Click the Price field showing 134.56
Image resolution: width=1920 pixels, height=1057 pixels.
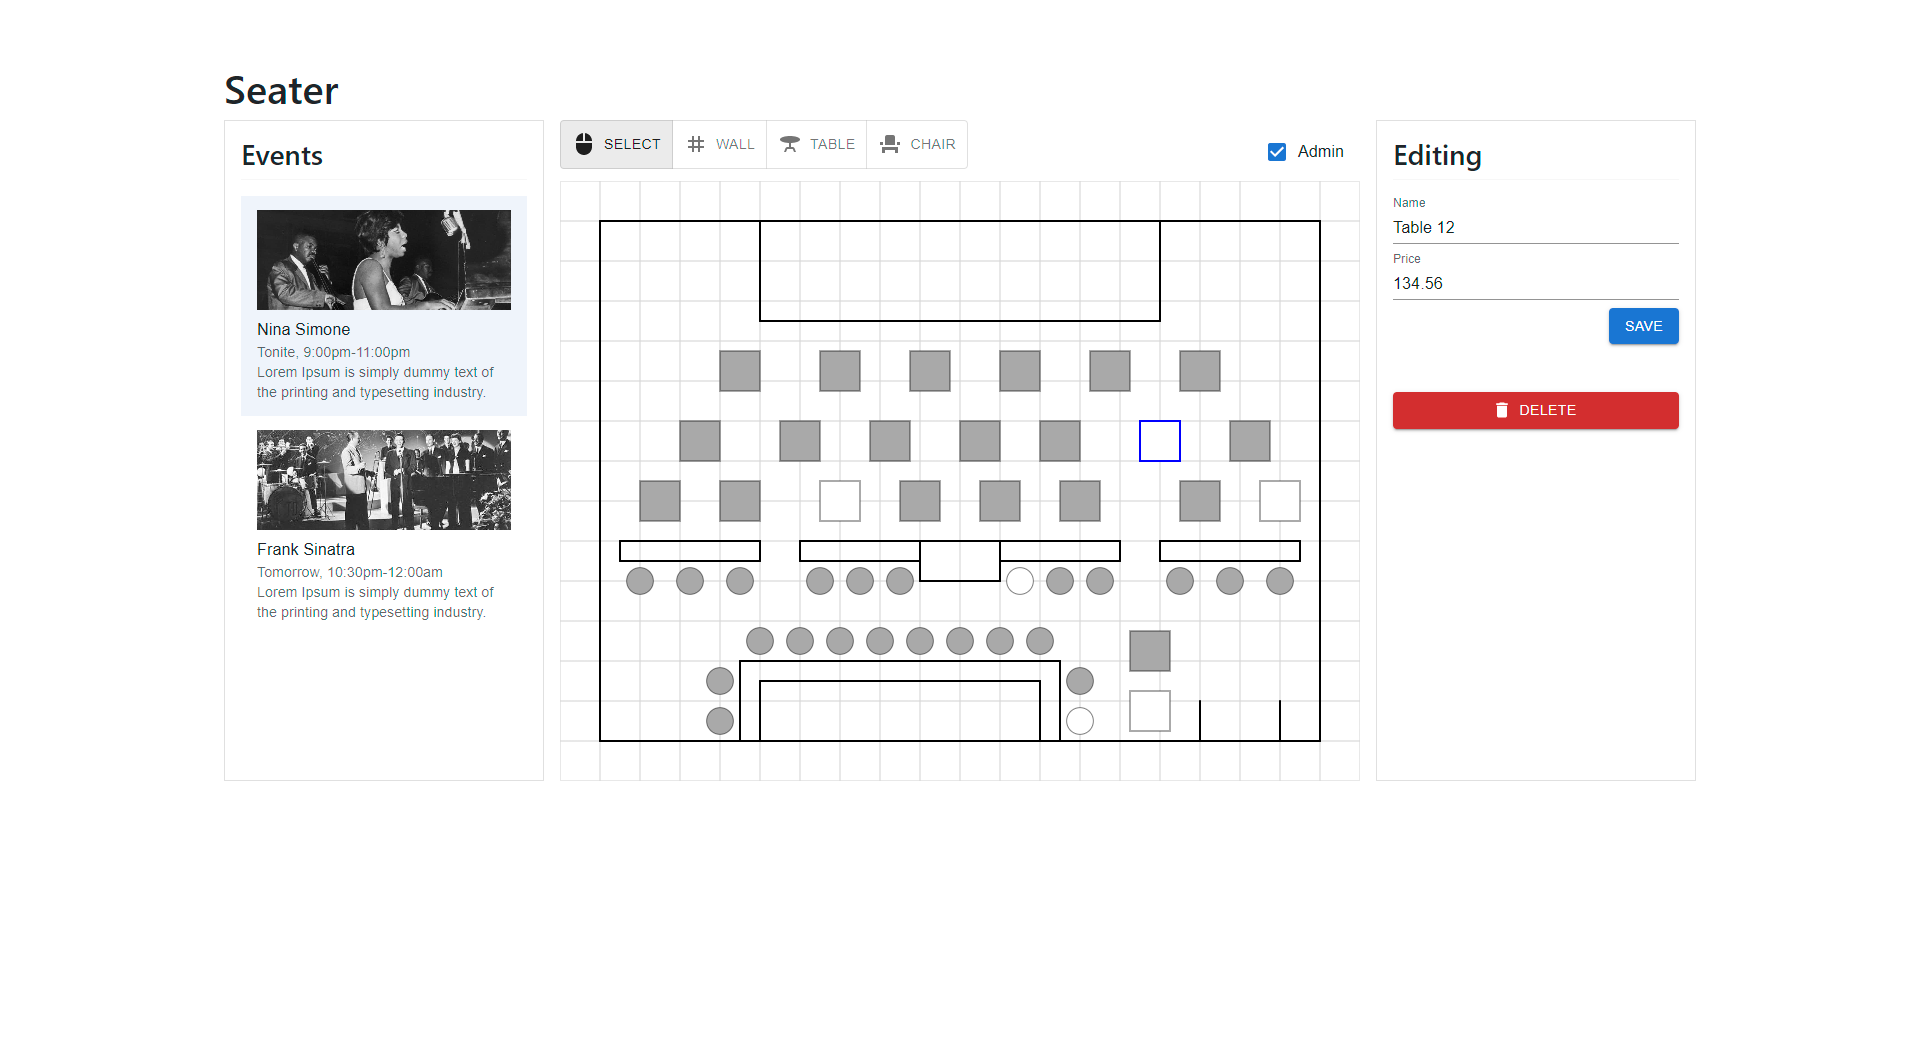[x=1535, y=284]
